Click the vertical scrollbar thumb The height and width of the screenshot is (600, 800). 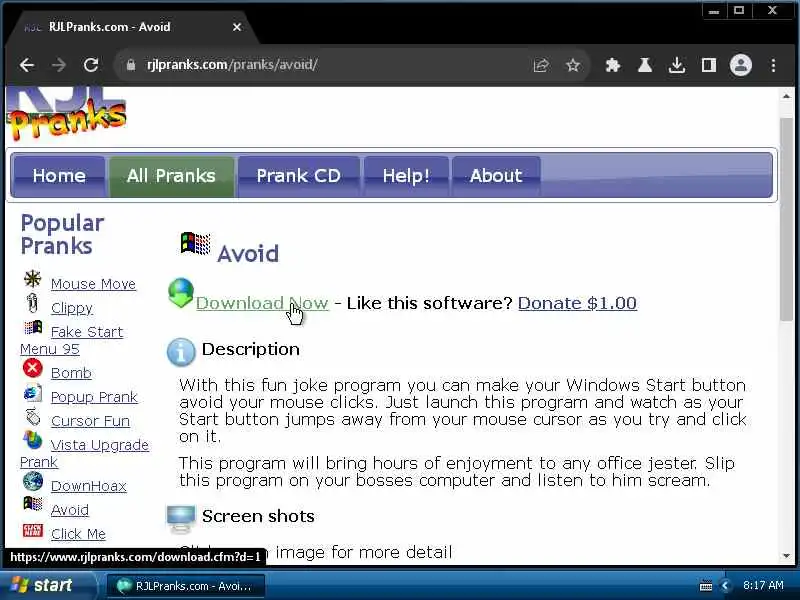(786, 219)
